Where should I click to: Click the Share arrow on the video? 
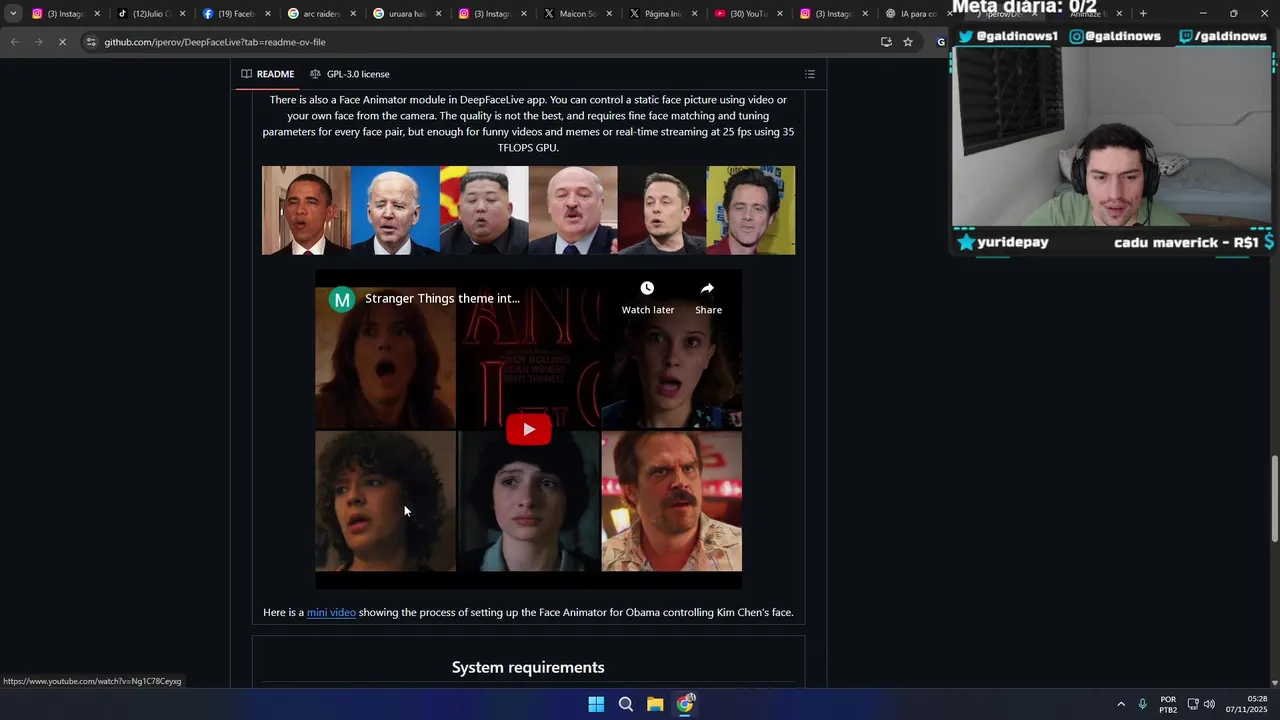tap(707, 288)
